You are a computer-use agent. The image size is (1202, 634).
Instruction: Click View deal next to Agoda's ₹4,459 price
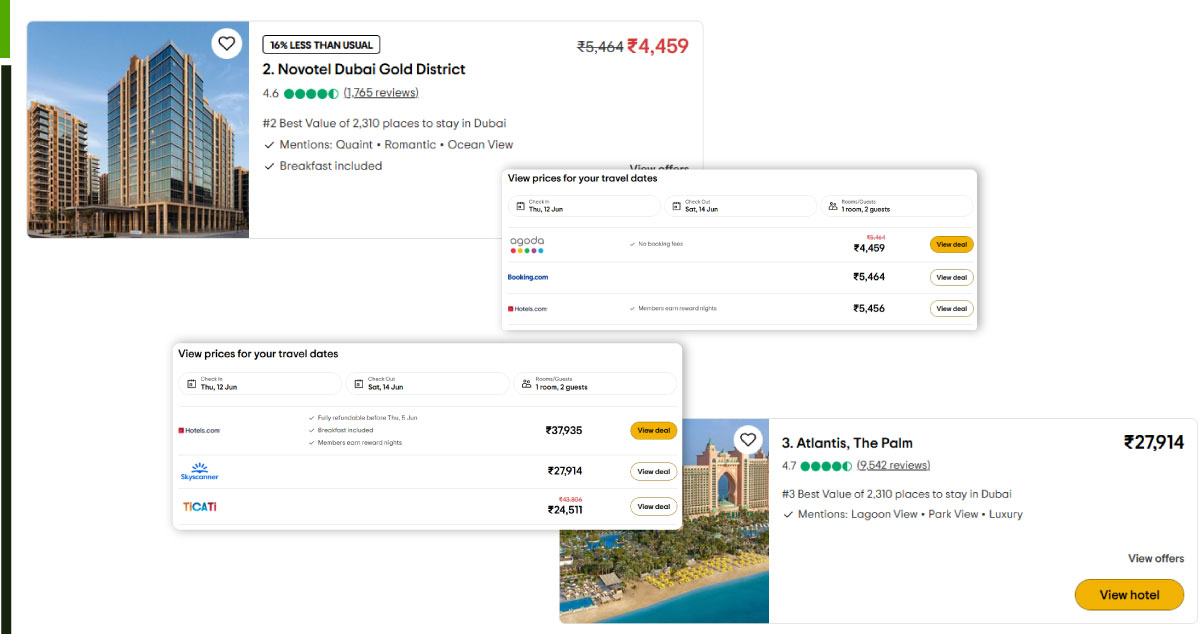[x=951, y=244]
